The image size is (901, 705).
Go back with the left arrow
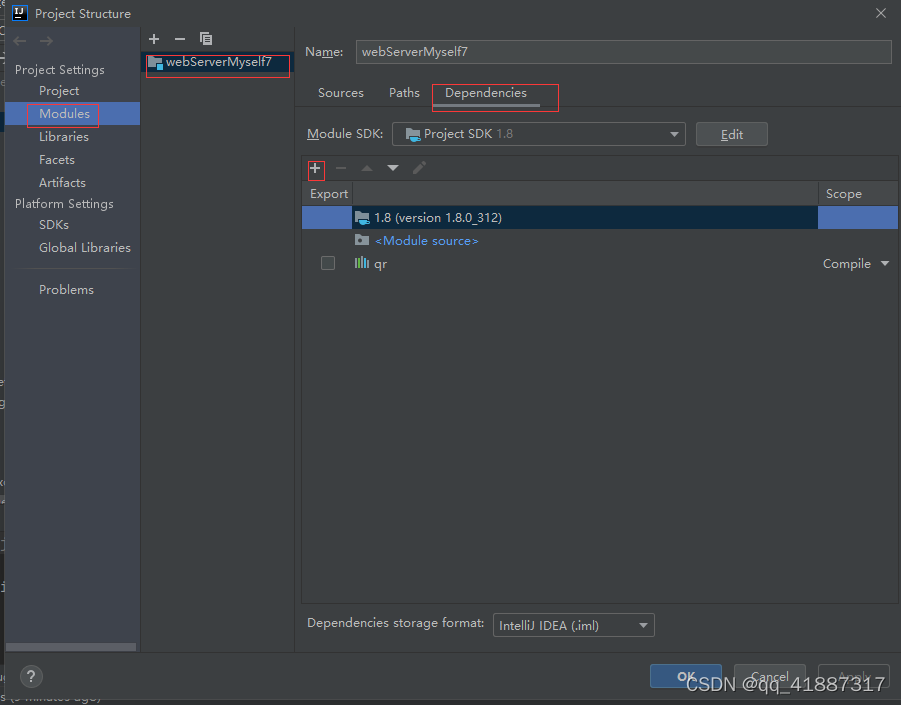(x=20, y=41)
